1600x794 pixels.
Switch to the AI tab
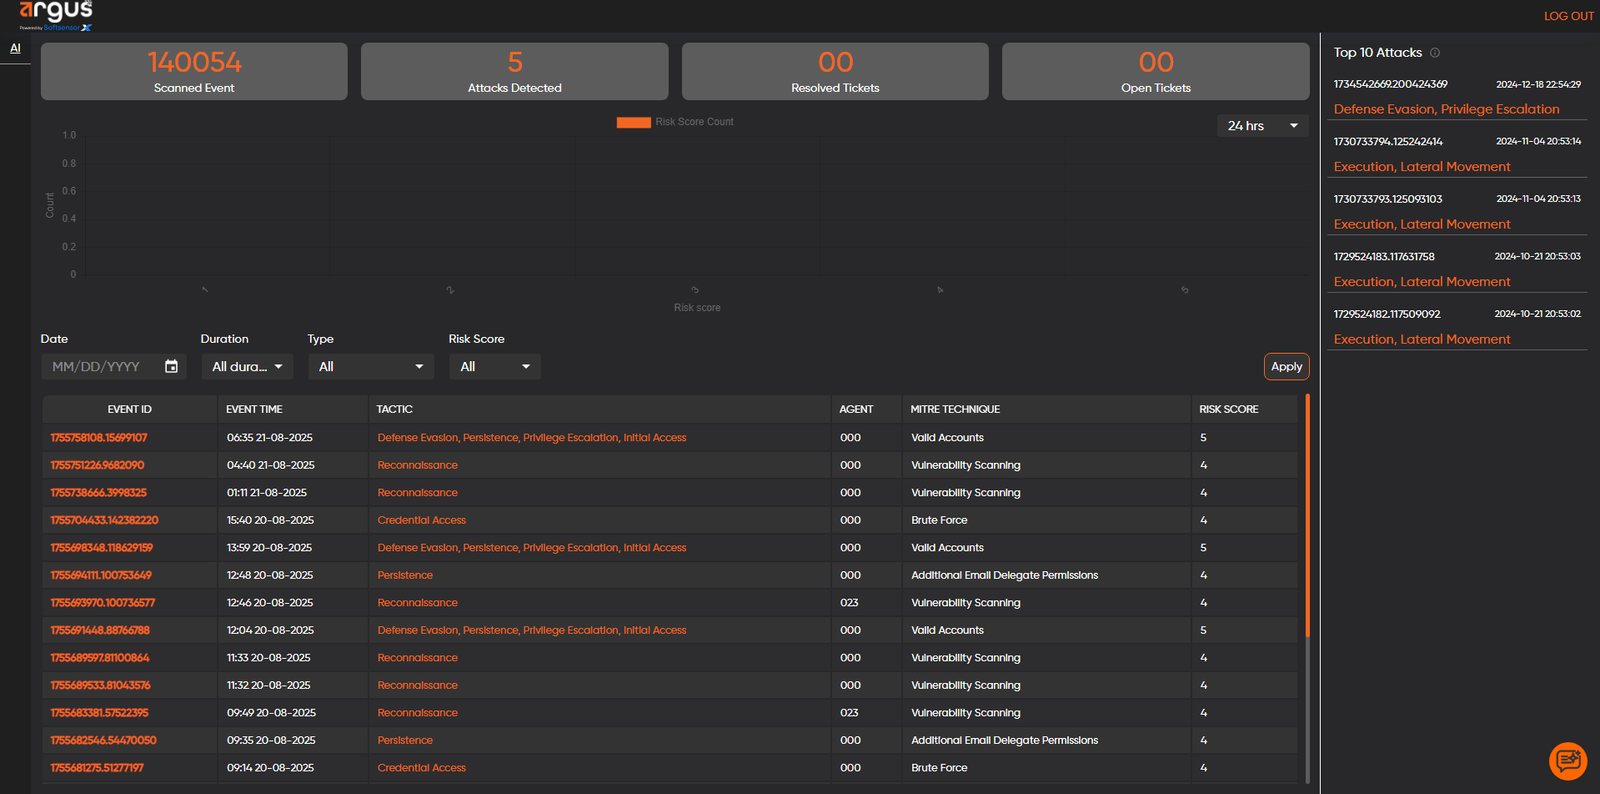tap(15, 48)
